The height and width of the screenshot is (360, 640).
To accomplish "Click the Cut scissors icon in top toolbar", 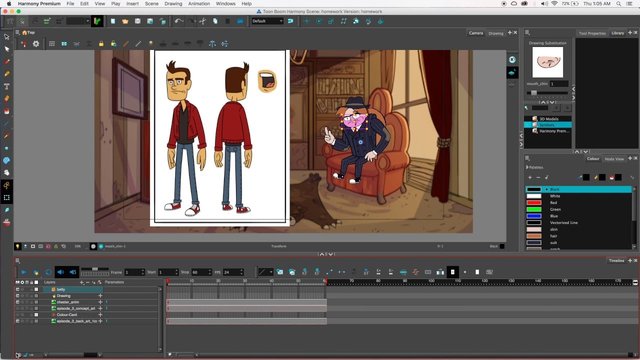I will (203, 21).
